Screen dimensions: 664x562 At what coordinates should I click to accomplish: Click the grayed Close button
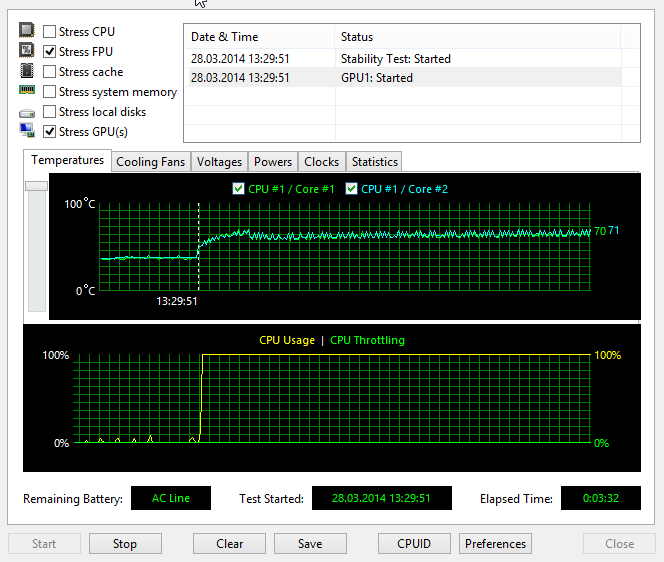[620, 544]
